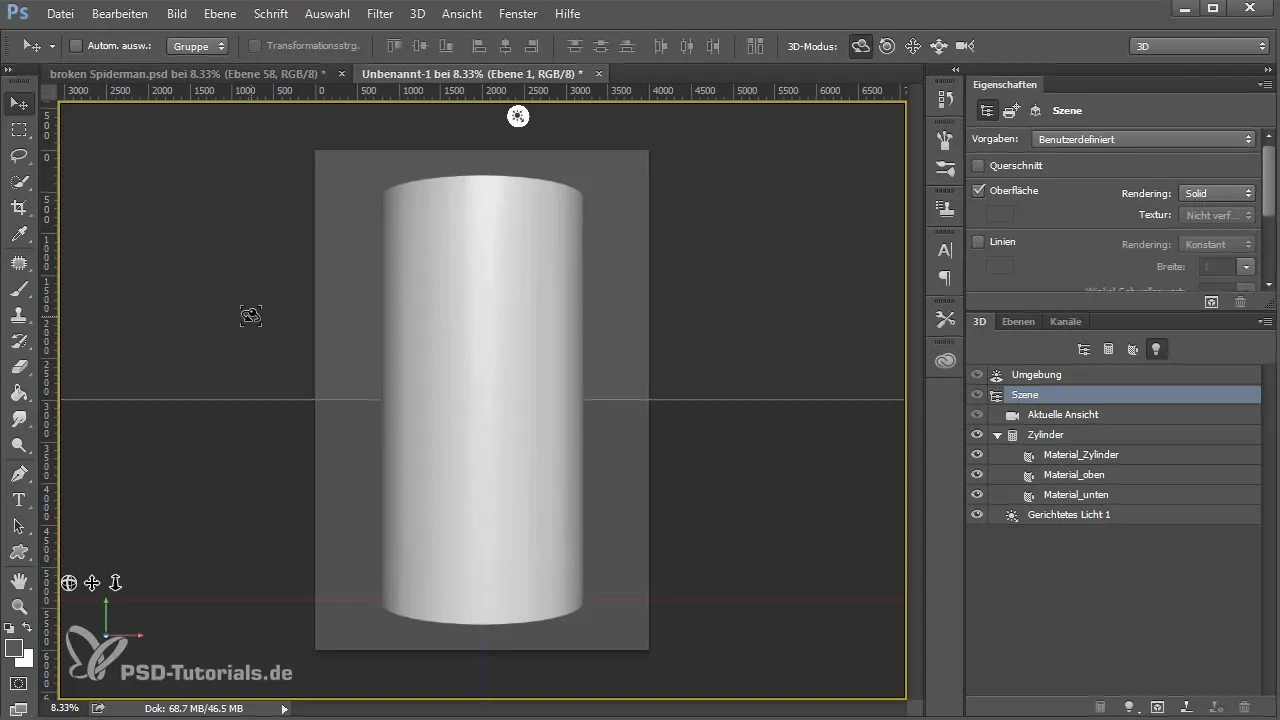Collapse the Zylinder tree node
Image resolution: width=1280 pixels, height=720 pixels.
[997, 435]
